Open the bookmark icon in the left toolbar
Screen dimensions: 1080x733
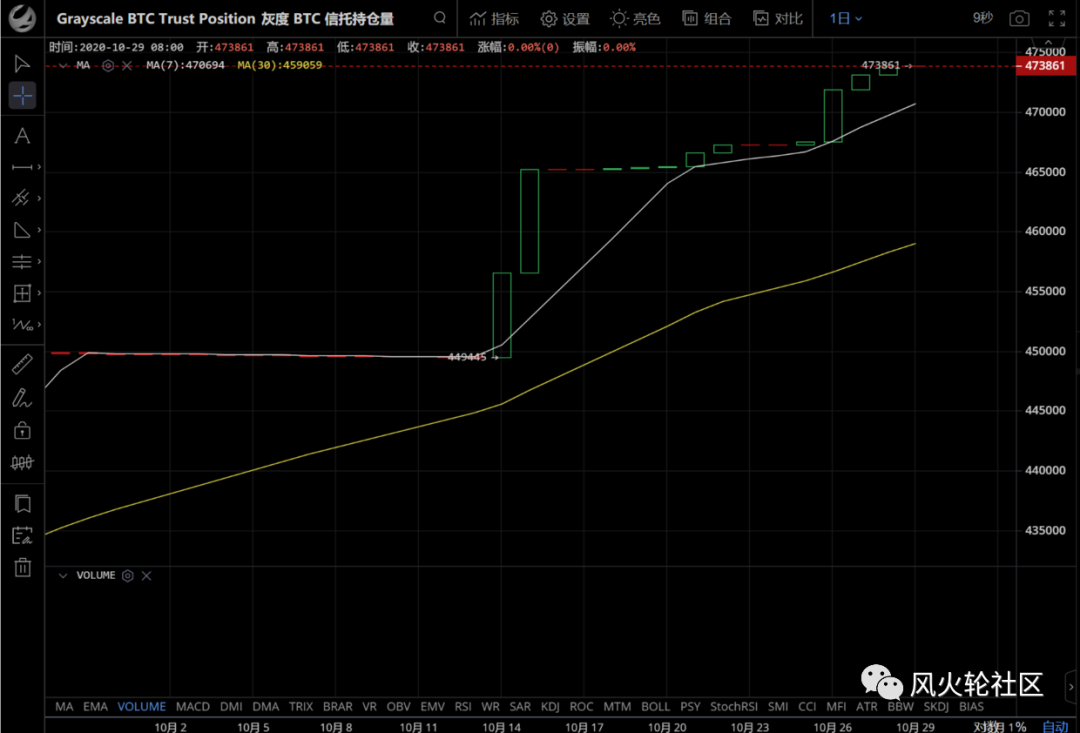pyautogui.click(x=22, y=504)
